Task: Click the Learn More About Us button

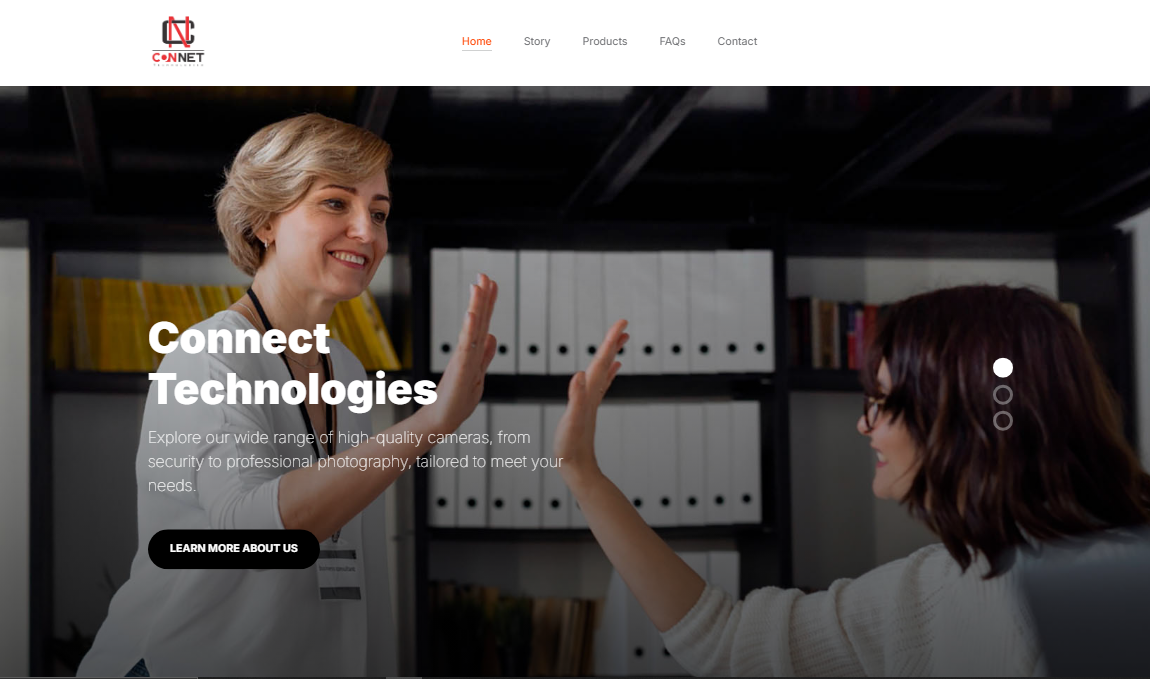Action: 234,548
